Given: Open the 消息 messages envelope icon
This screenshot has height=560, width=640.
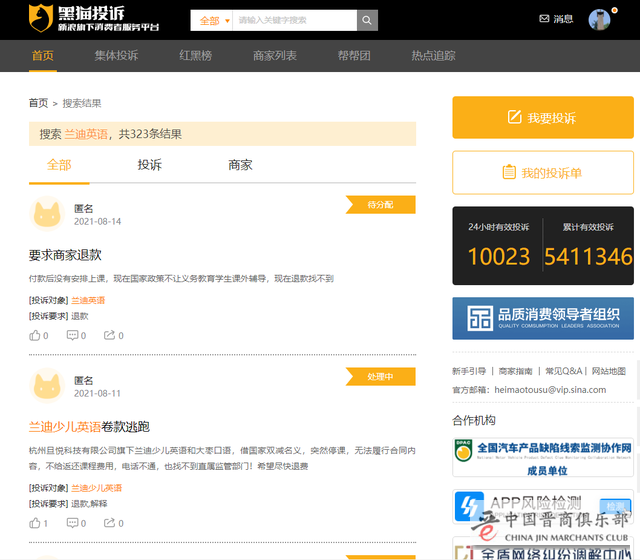Looking at the screenshot, I should pyautogui.click(x=544, y=19).
